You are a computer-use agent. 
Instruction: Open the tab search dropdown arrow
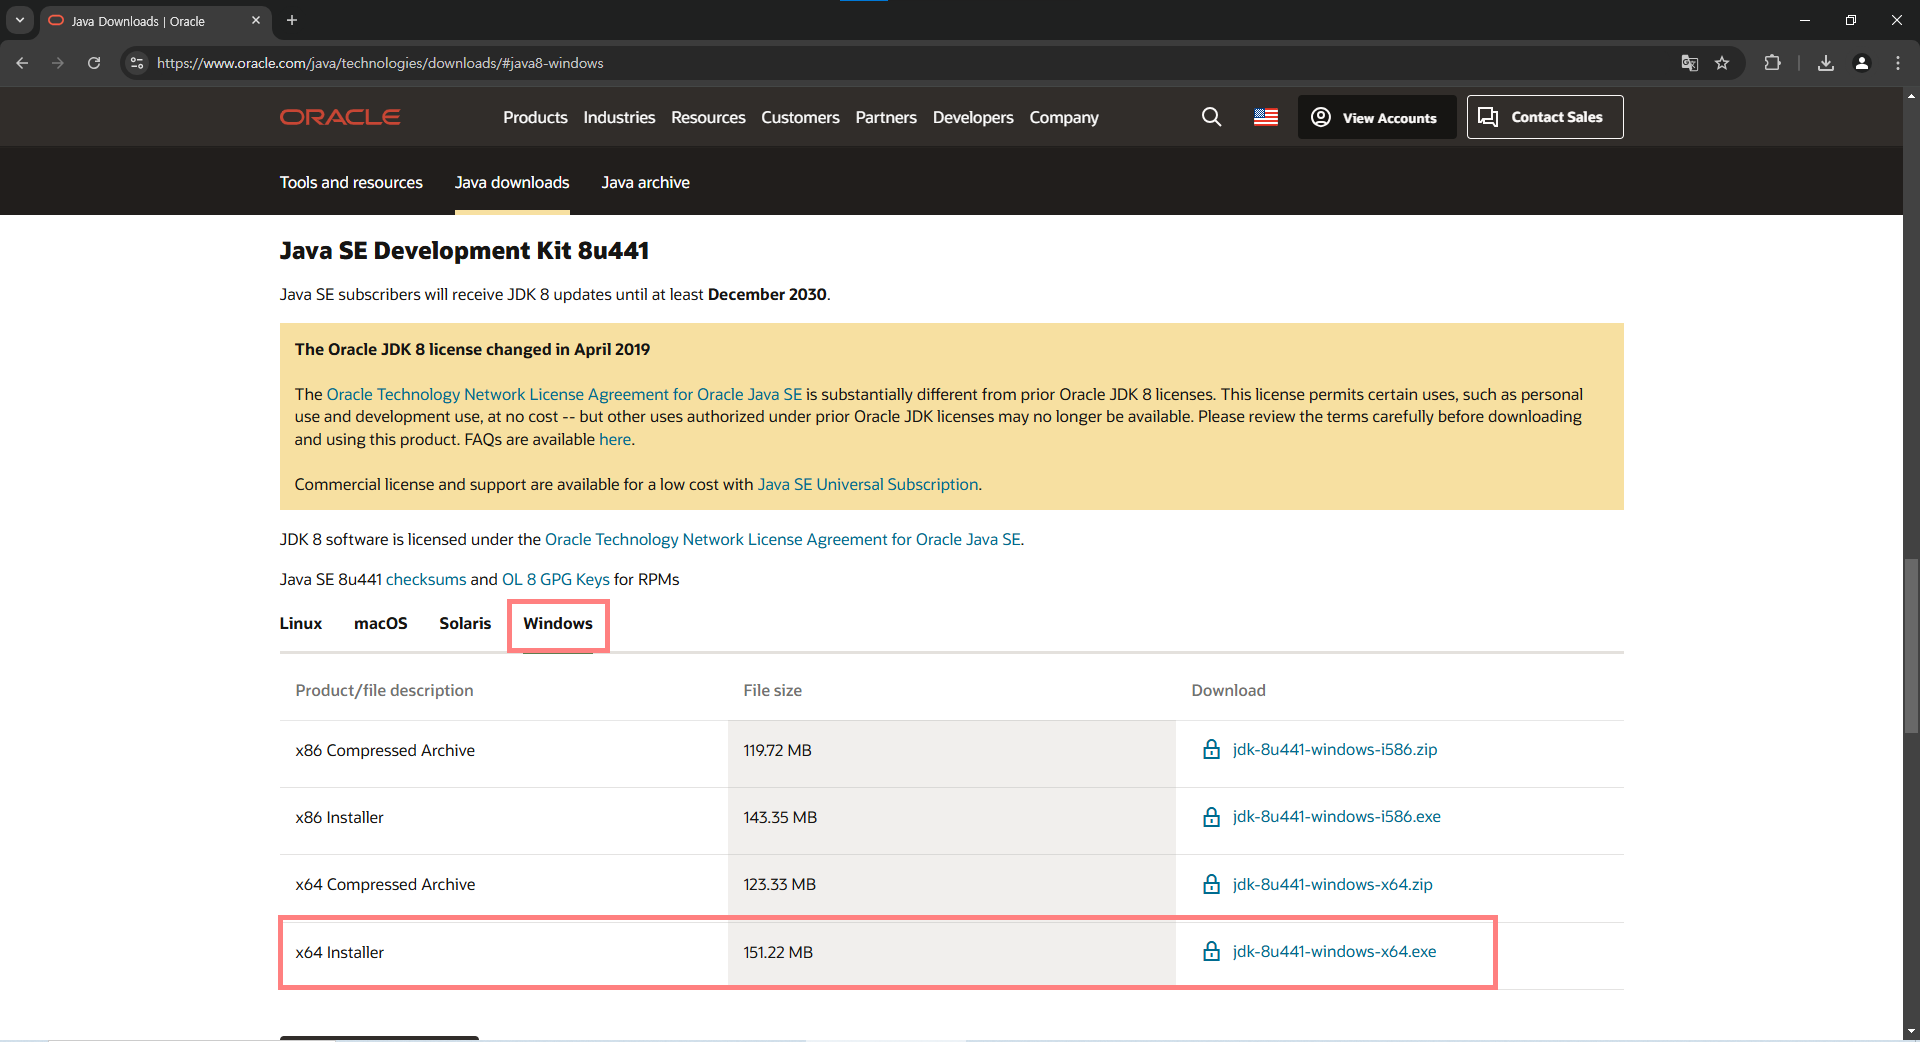[19, 20]
